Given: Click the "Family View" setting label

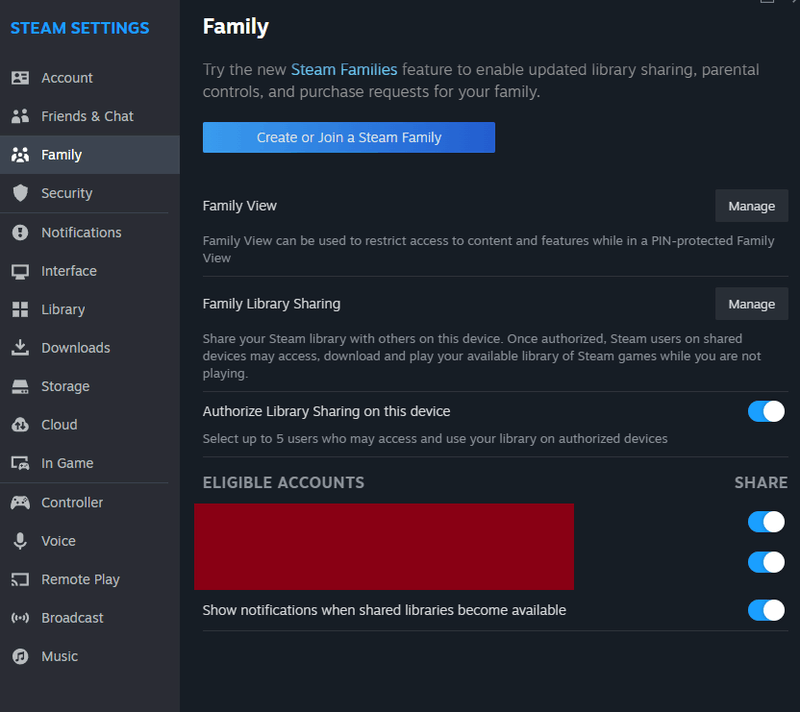Looking at the screenshot, I should click(x=240, y=206).
